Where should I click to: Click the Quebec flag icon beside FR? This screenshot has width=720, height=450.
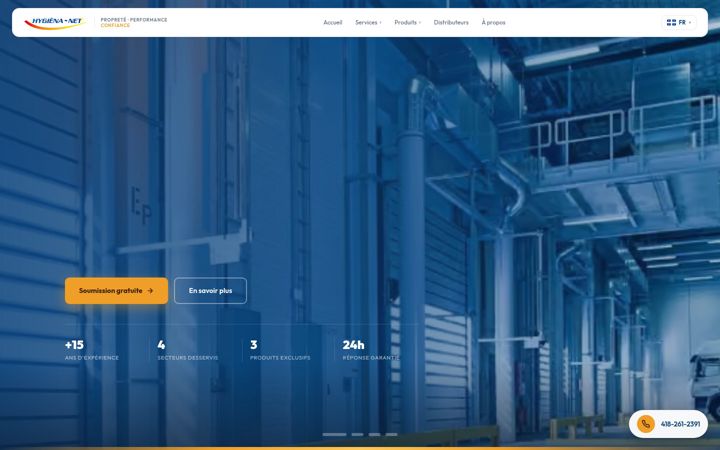coord(671,22)
